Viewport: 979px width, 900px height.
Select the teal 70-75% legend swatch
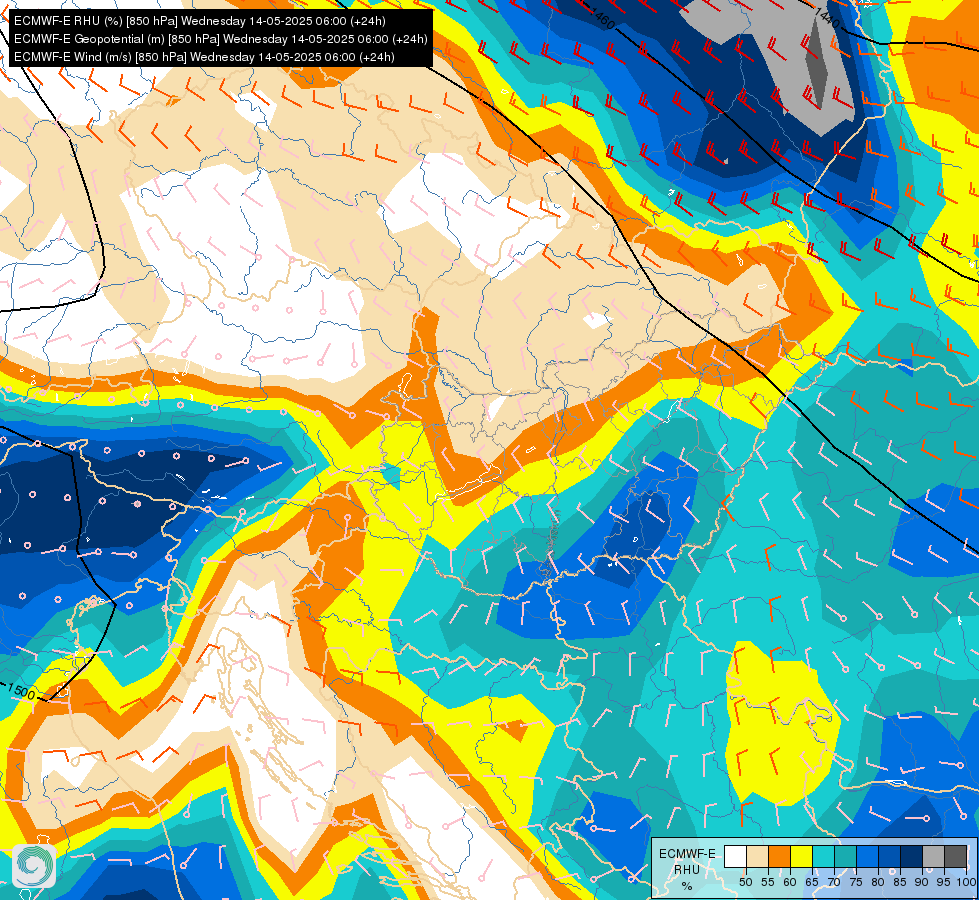845,856
